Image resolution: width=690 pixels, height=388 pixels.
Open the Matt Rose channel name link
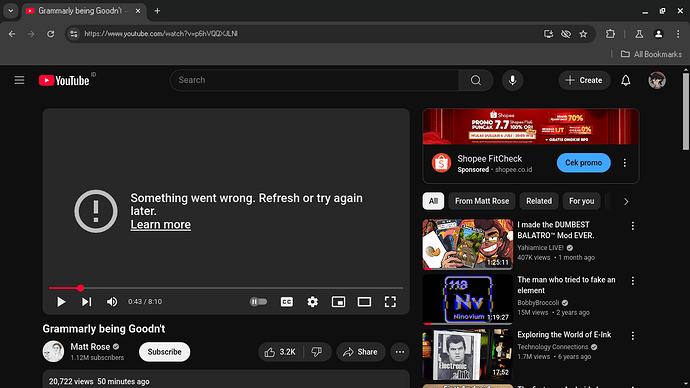click(x=90, y=347)
